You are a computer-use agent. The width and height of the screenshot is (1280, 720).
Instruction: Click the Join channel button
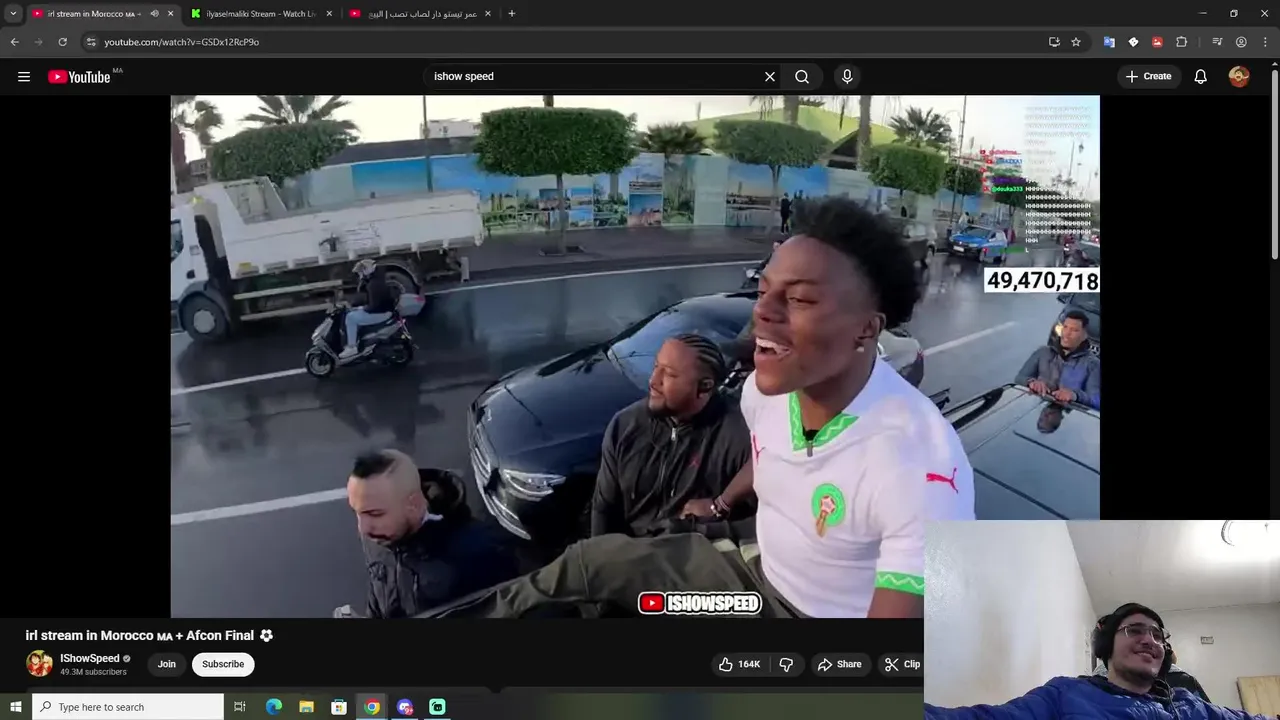(x=166, y=664)
